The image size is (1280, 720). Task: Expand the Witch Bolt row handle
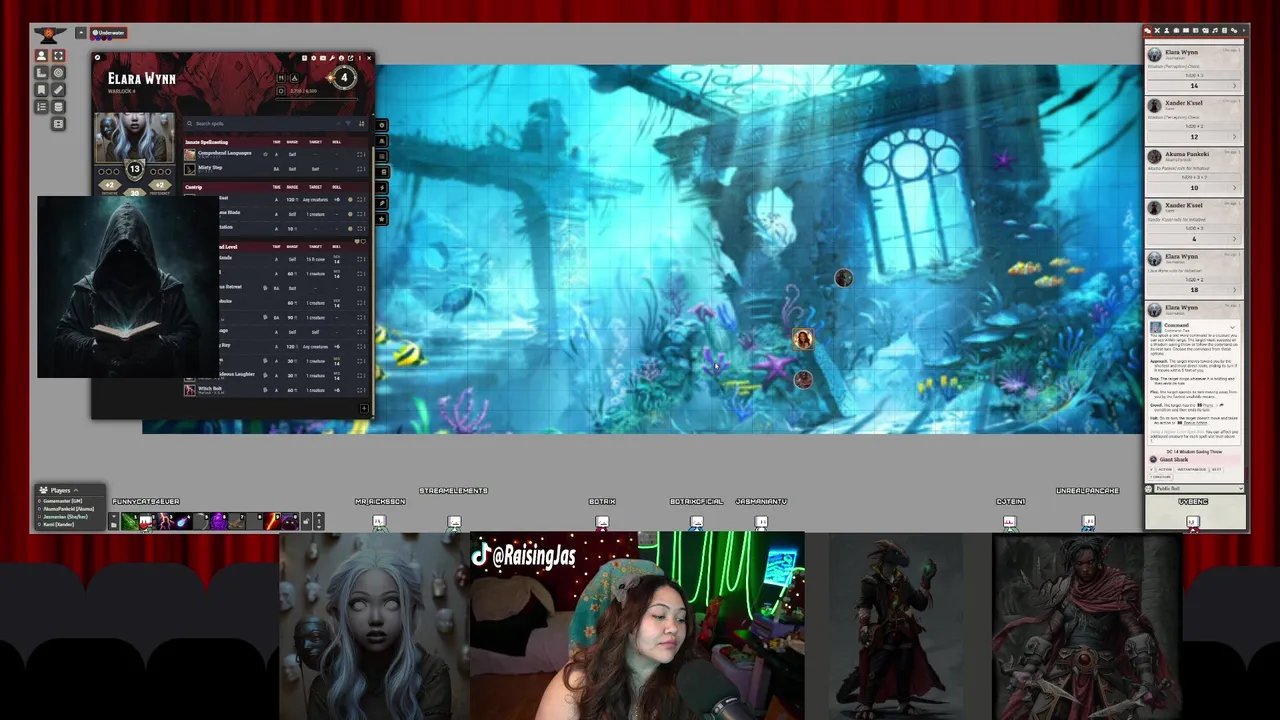(x=361, y=390)
